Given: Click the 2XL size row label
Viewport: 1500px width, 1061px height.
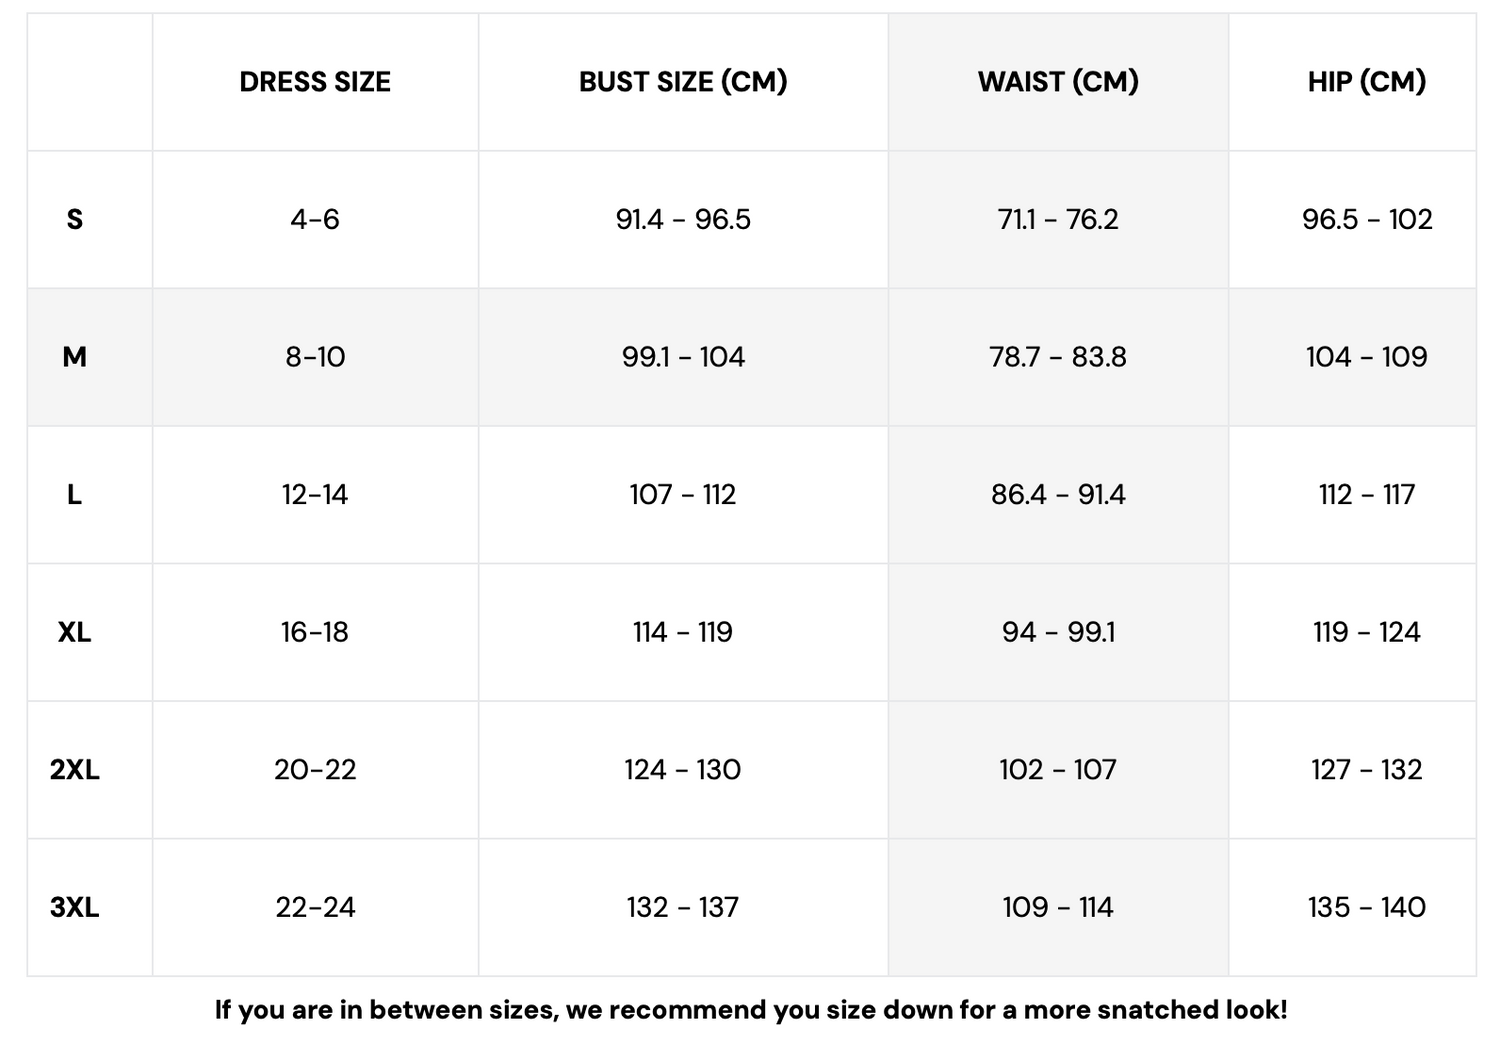Looking at the screenshot, I should click(75, 770).
